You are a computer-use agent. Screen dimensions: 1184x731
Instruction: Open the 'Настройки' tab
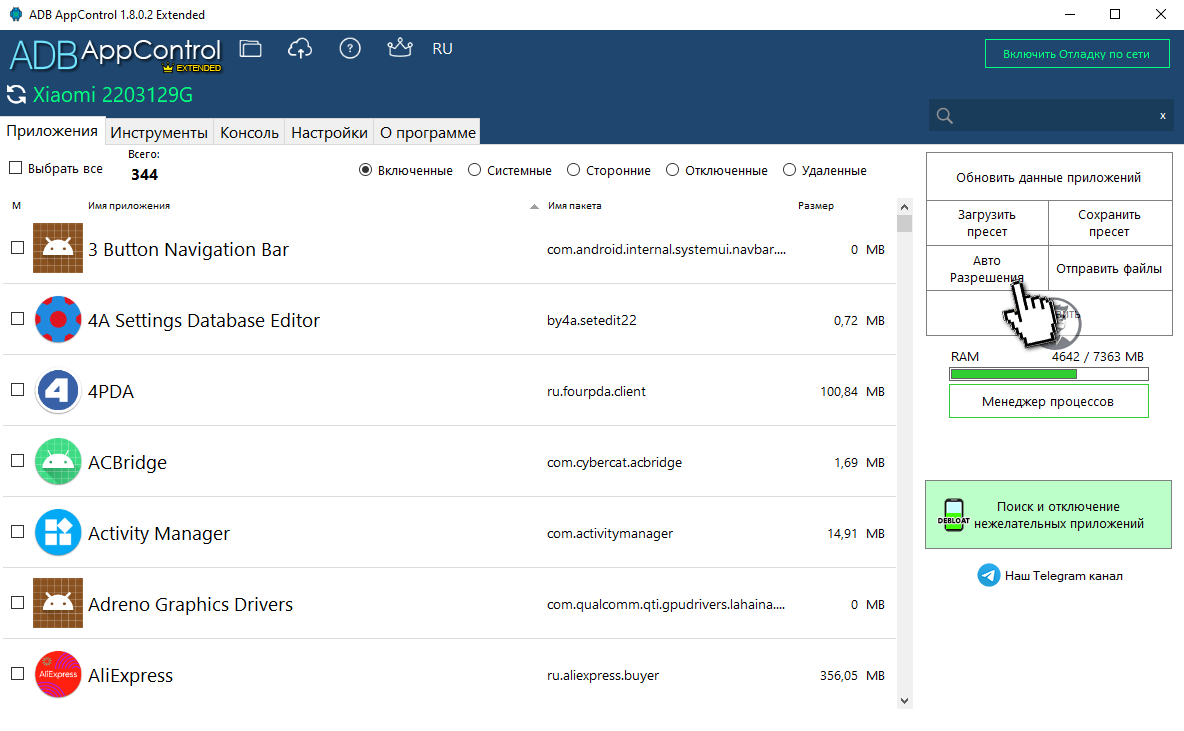click(x=329, y=132)
